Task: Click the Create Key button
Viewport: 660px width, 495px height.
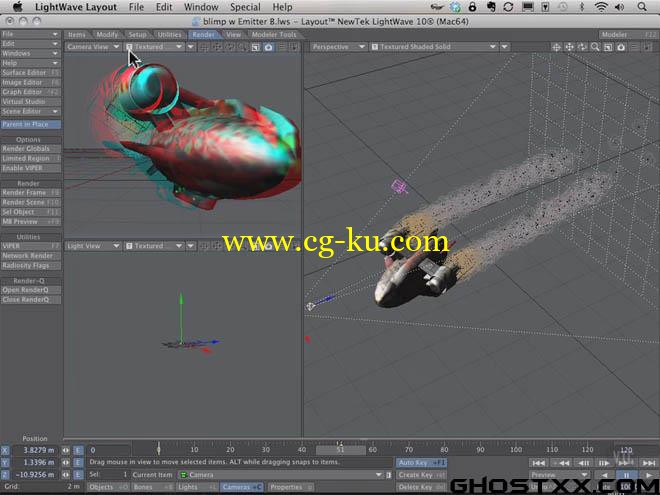Action: click(421, 475)
